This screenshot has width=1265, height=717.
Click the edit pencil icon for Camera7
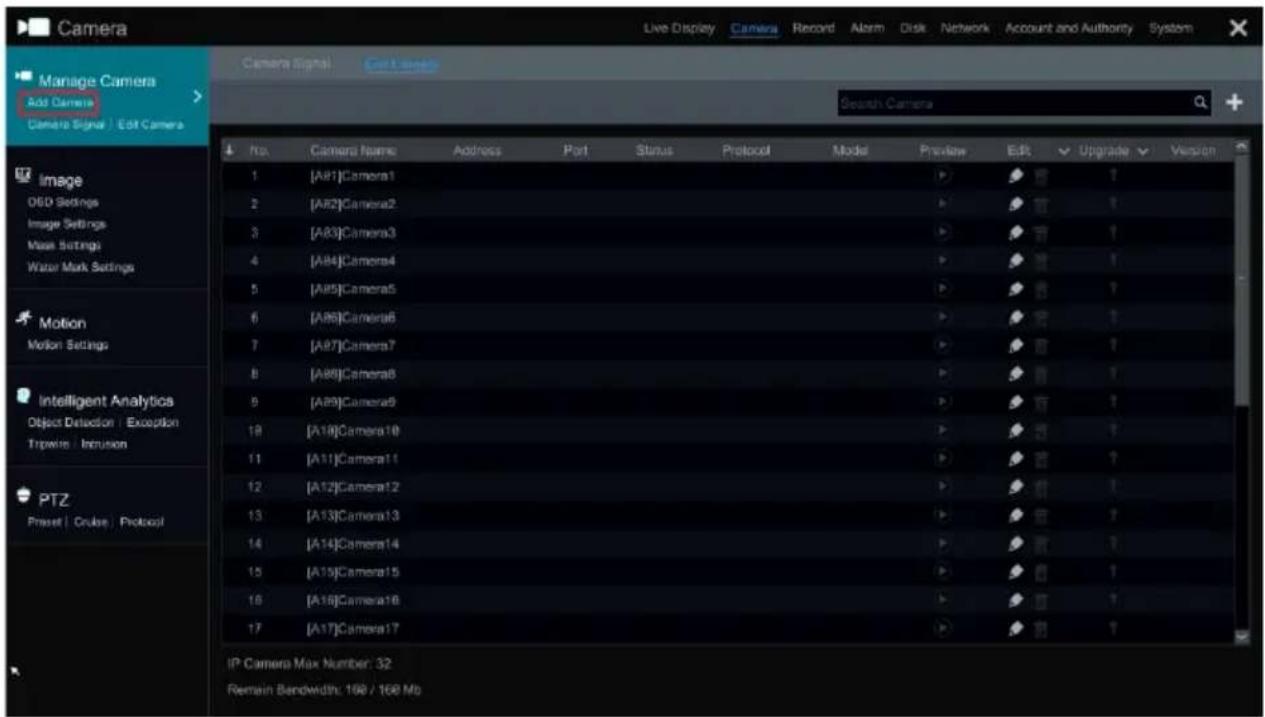coord(1015,344)
